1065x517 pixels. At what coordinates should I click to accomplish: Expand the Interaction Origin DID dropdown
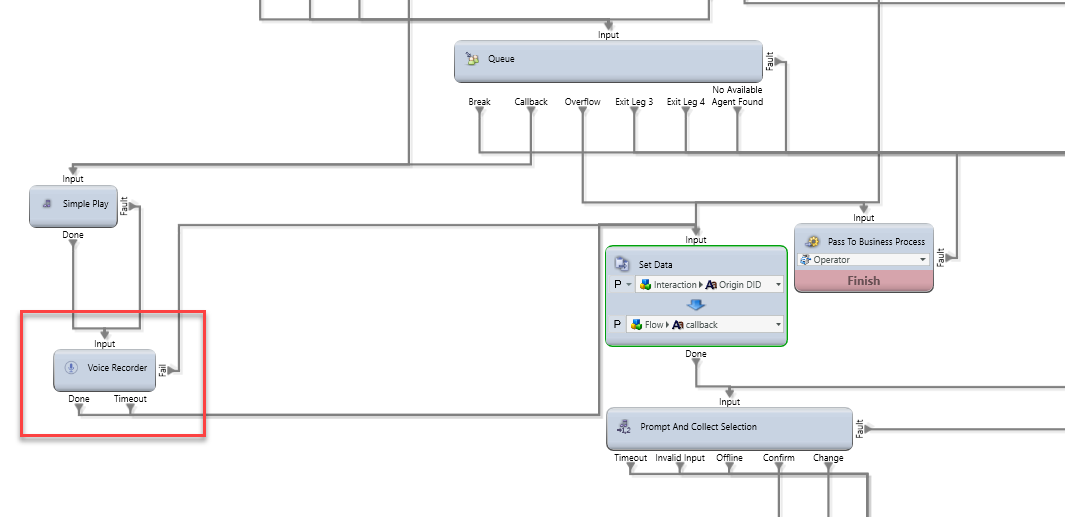pyautogui.click(x=777, y=285)
